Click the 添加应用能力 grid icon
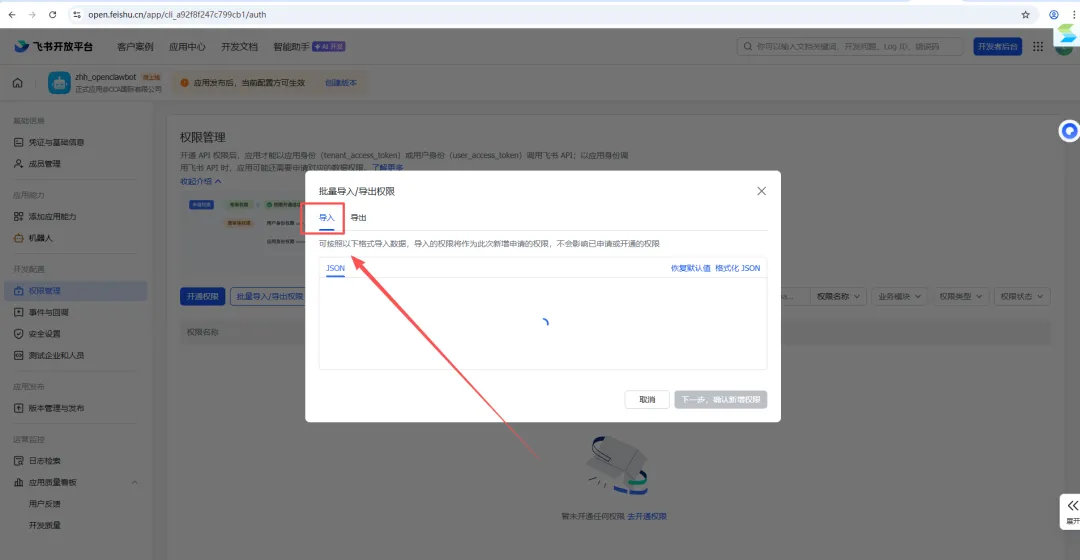The image size is (1080, 560). [x=19, y=216]
